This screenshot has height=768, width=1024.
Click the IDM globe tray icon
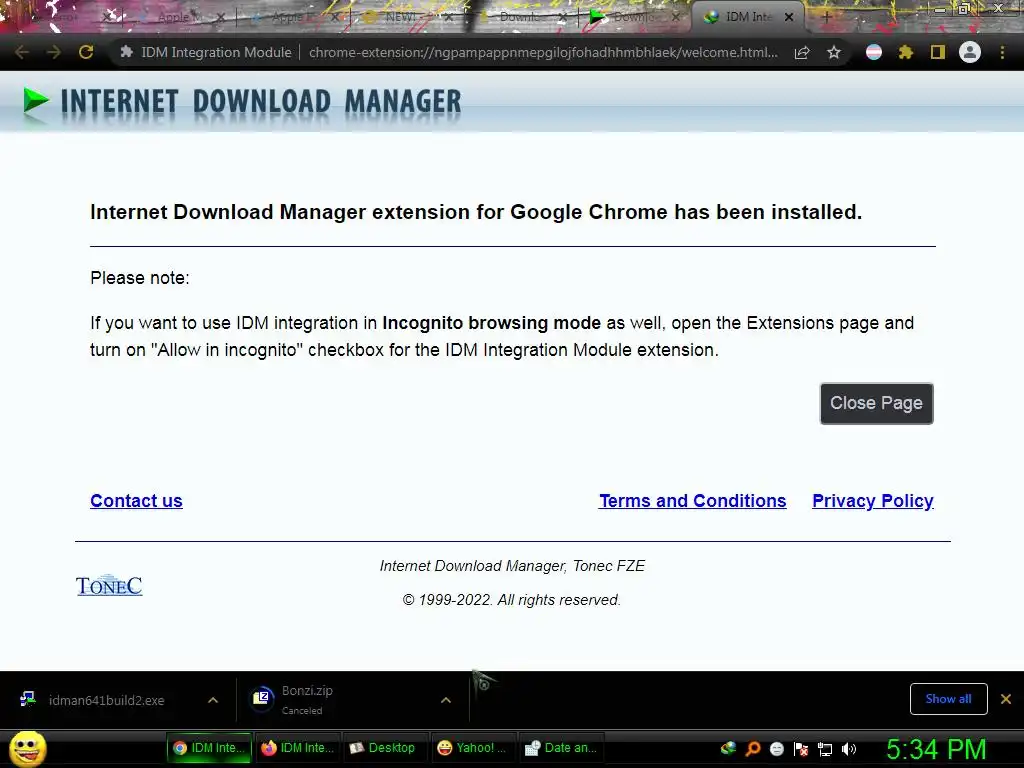point(728,748)
